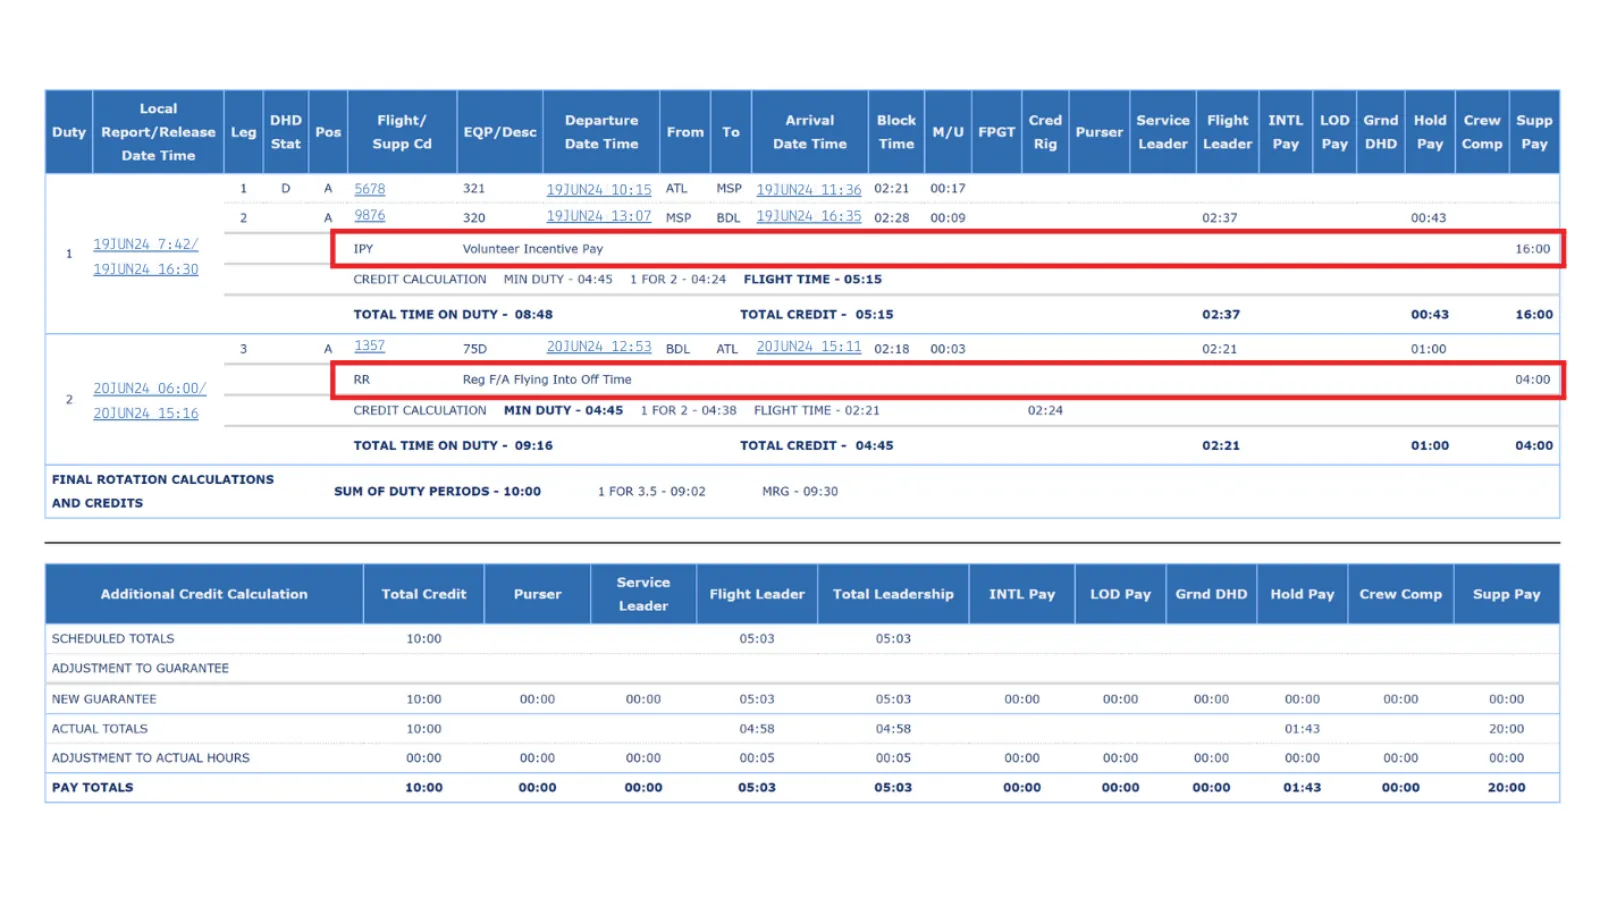Click TOTAL TIME ON DUTY - 08:48

453,314
